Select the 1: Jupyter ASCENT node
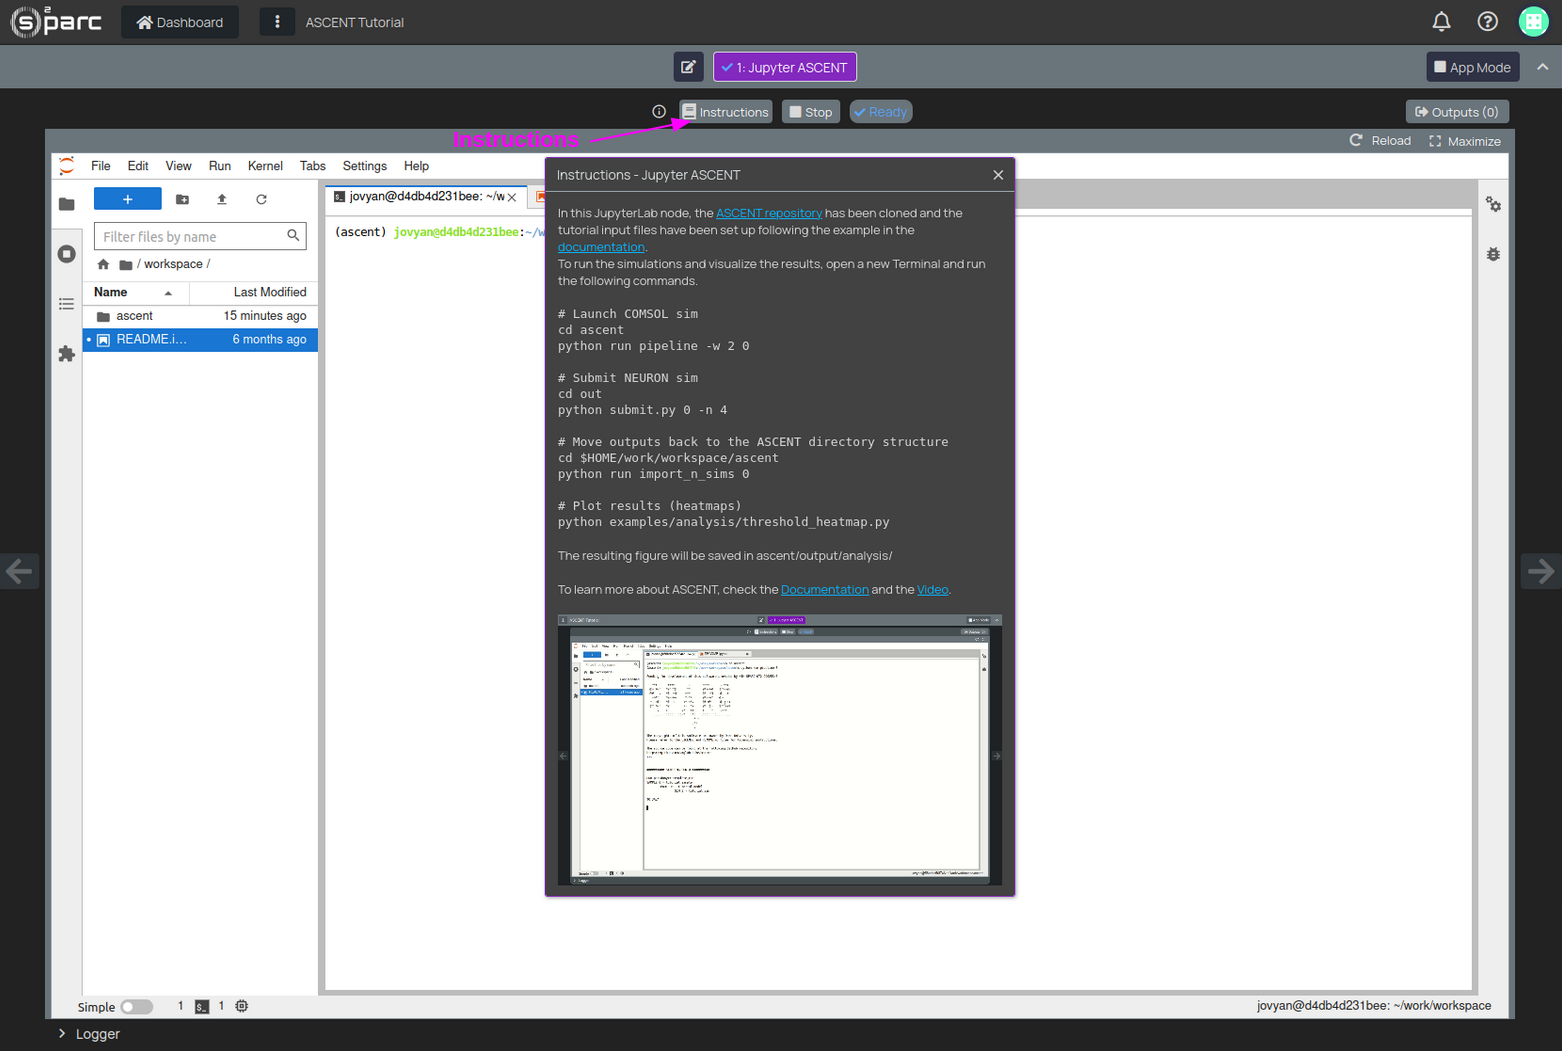Screen dimensions: 1562x1051 [x=785, y=67]
